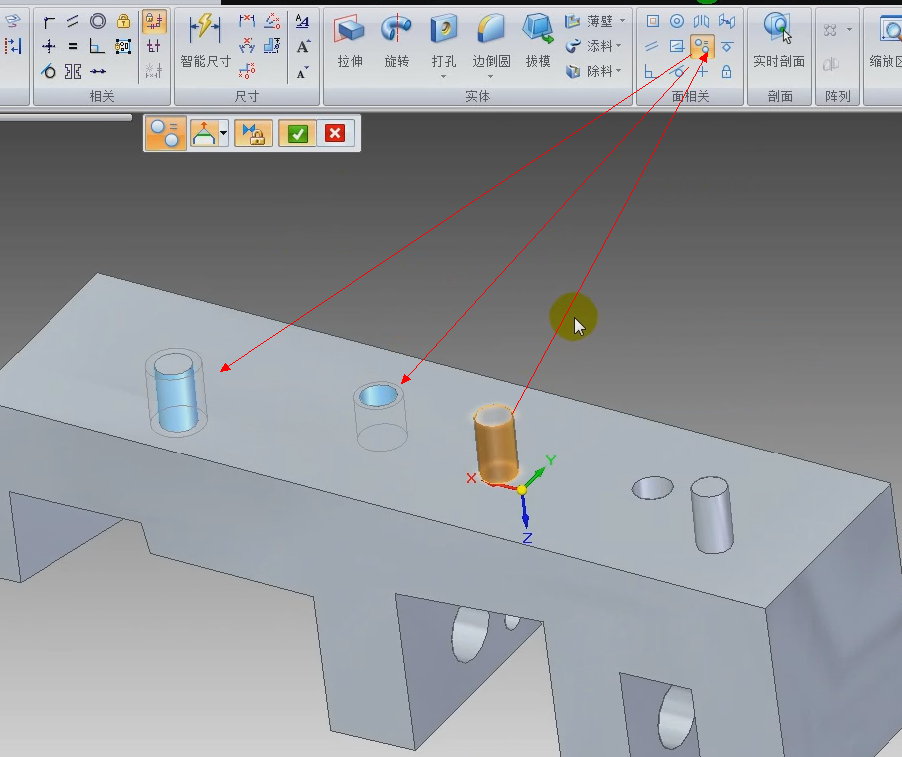Open the 除料 dropdown arrow
Viewport: 902px width, 757px height.
619,71
